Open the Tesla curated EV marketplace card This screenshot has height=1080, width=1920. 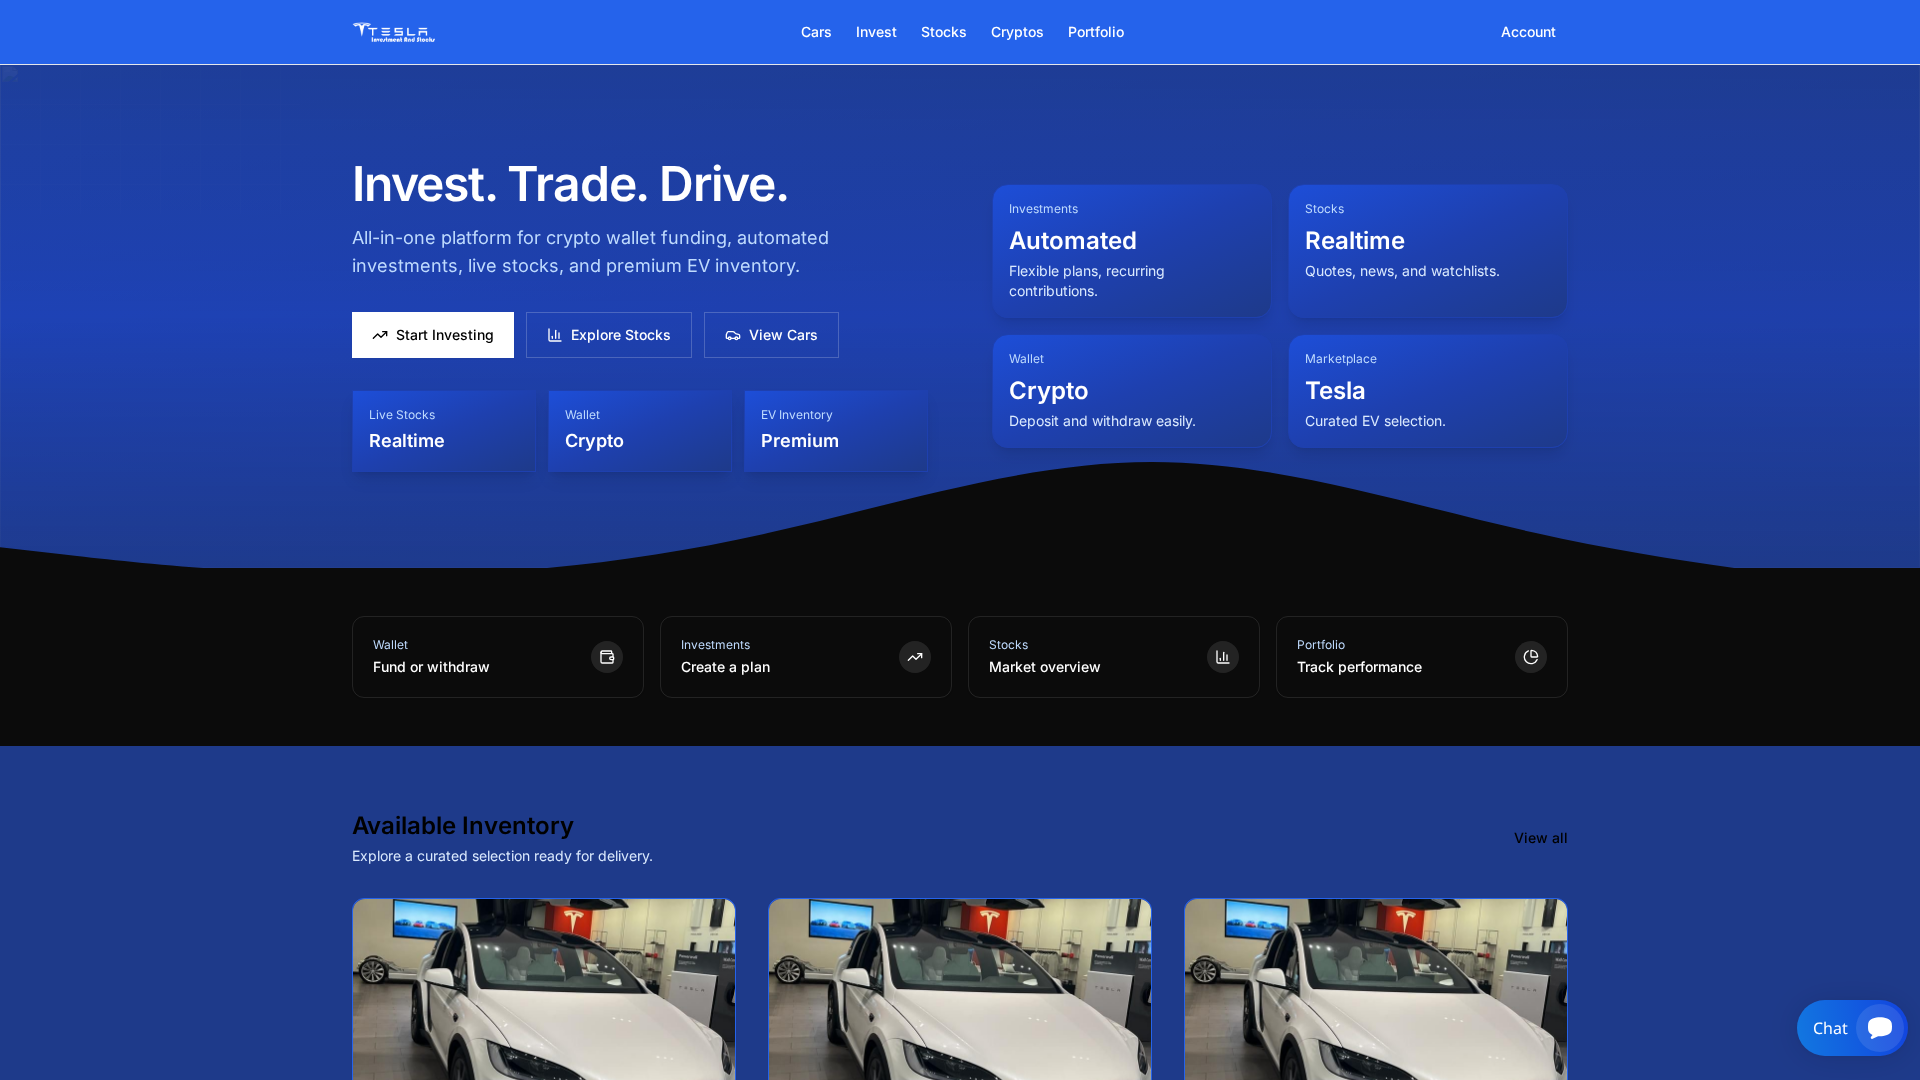click(1427, 390)
